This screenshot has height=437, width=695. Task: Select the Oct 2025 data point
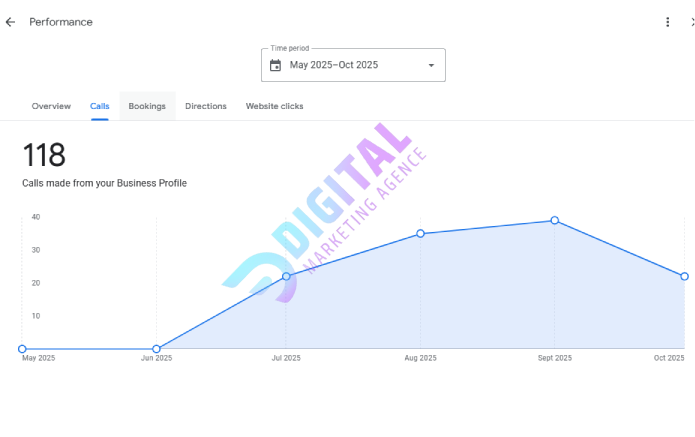(685, 276)
